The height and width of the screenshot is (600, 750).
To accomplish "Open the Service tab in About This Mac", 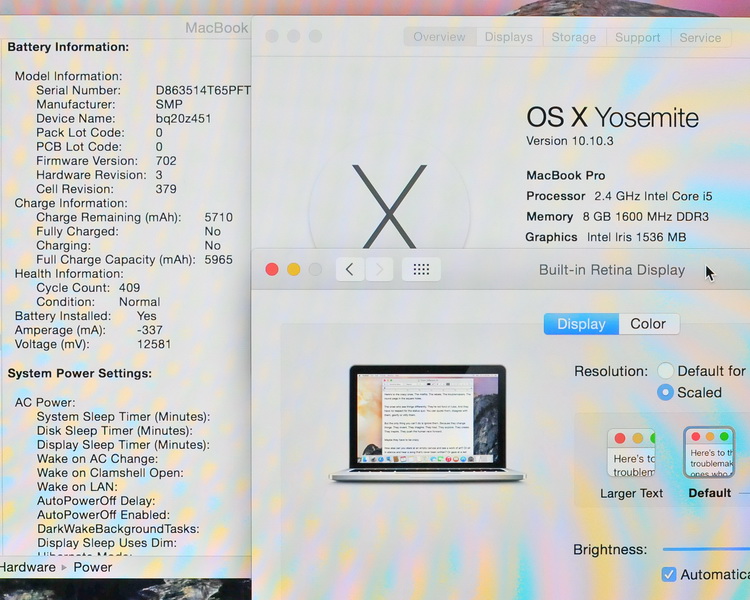I will [700, 37].
